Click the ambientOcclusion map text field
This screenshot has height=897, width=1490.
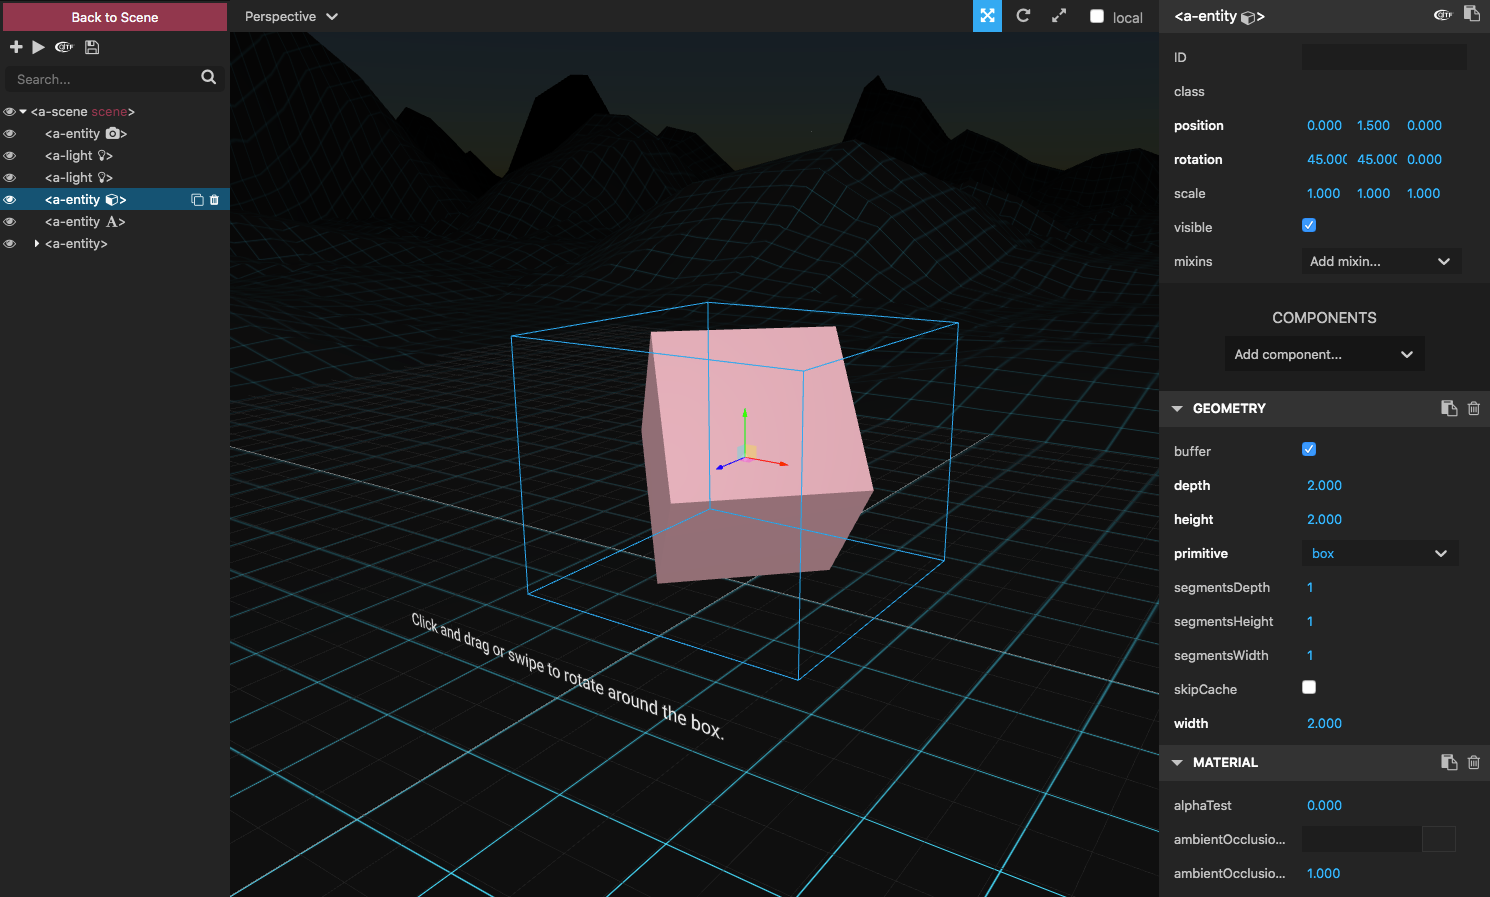tap(1361, 839)
